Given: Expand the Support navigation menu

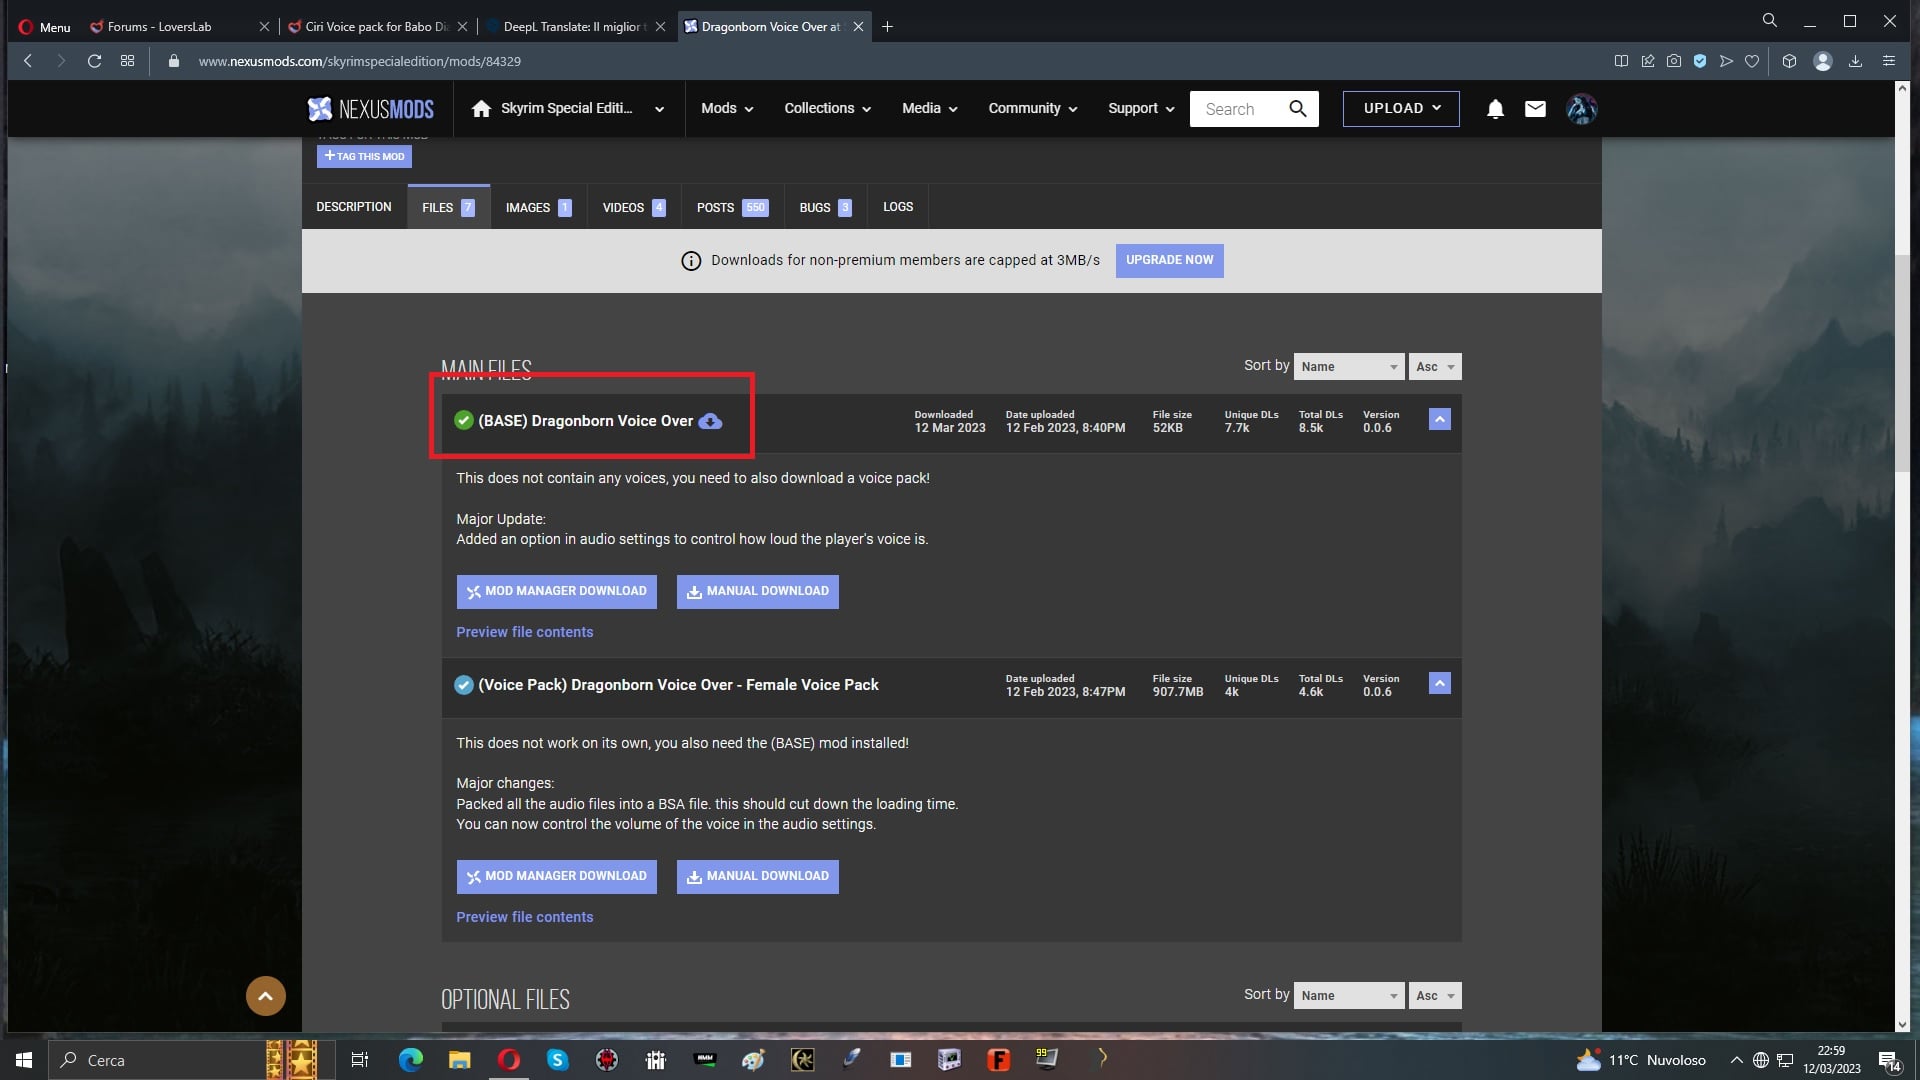Looking at the screenshot, I should point(1141,109).
